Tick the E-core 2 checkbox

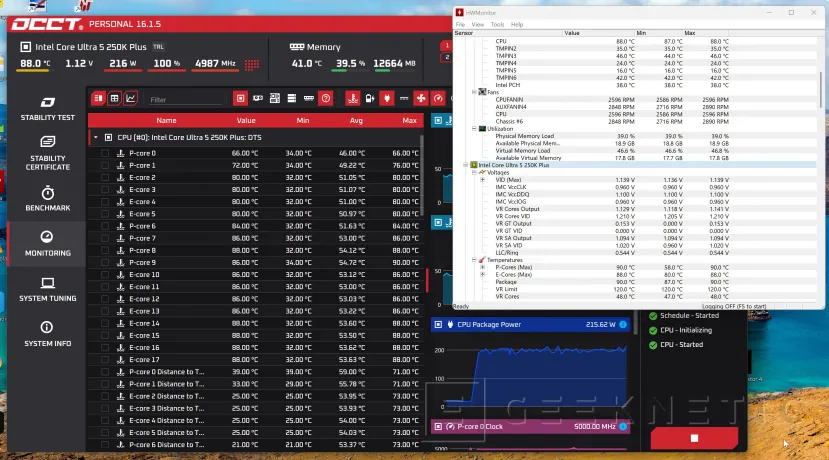(x=105, y=178)
